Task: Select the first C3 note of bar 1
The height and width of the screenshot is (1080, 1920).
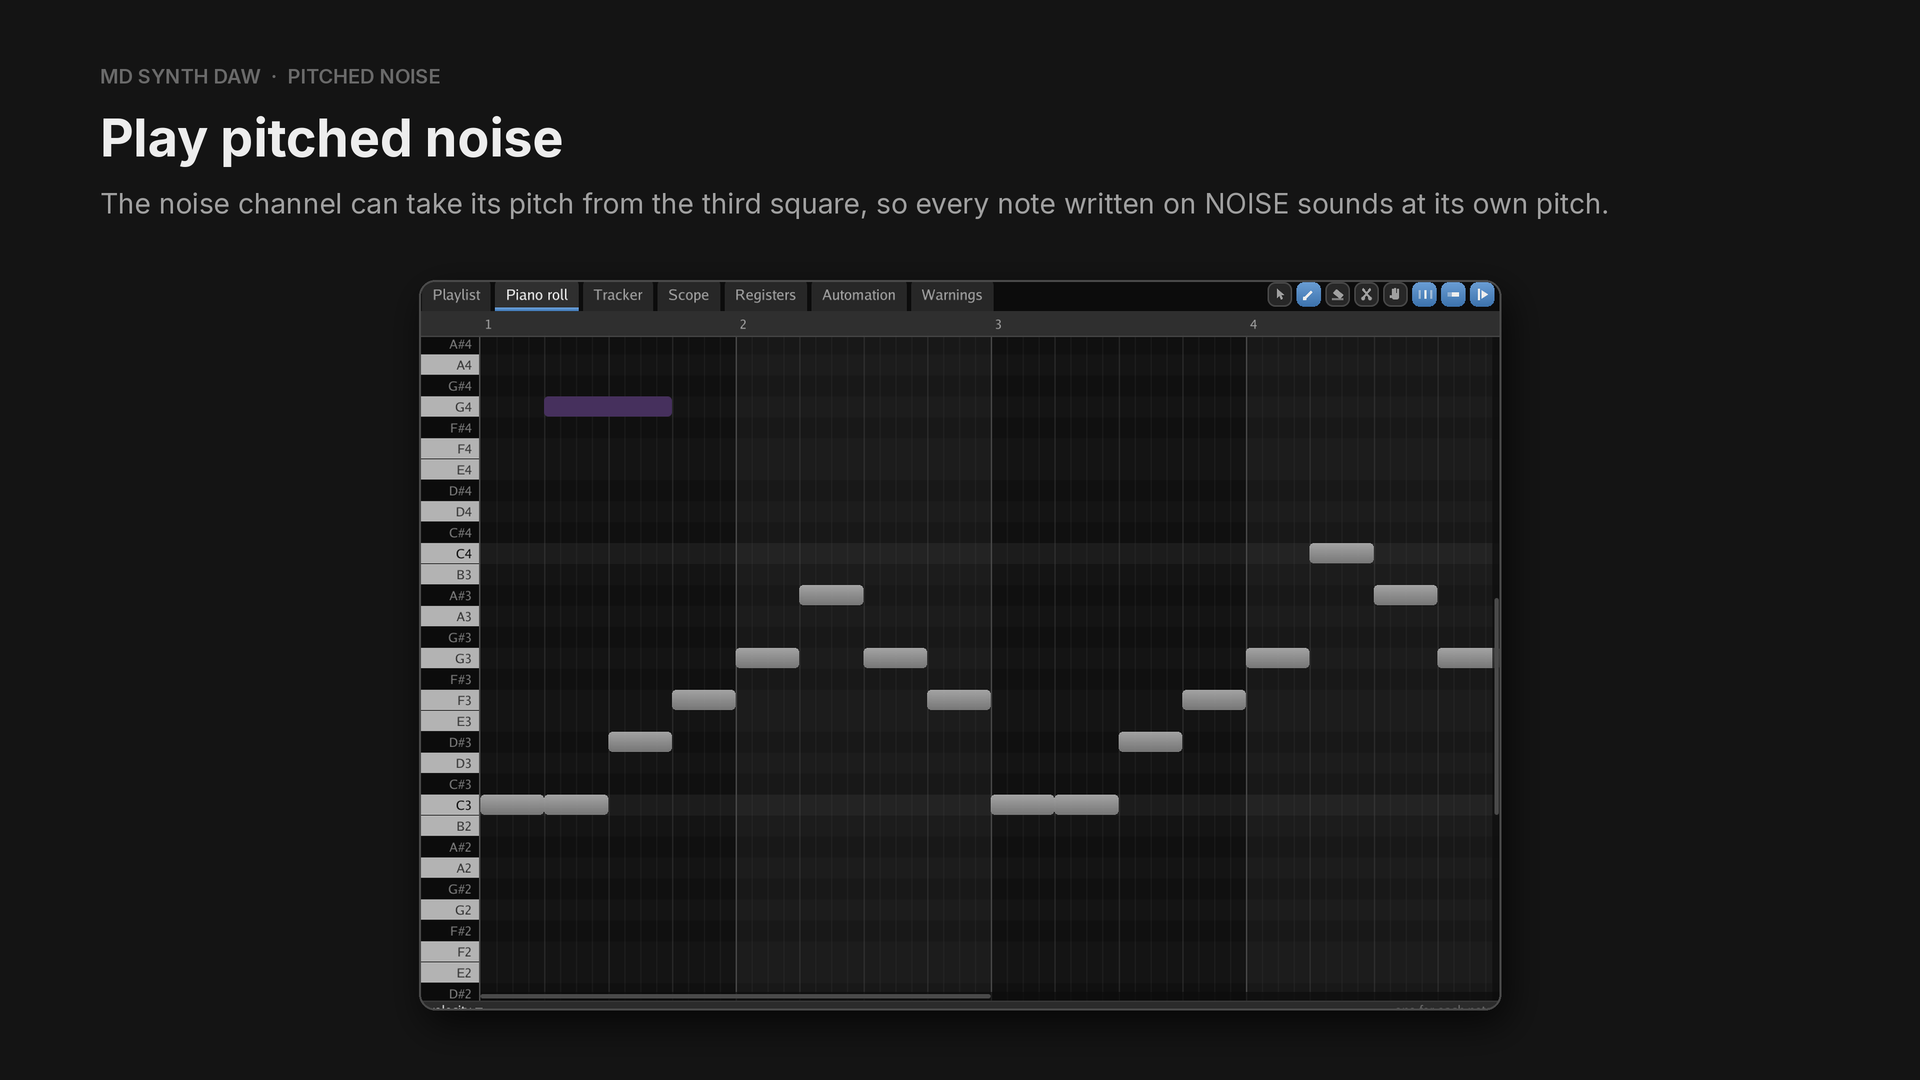Action: 512,805
